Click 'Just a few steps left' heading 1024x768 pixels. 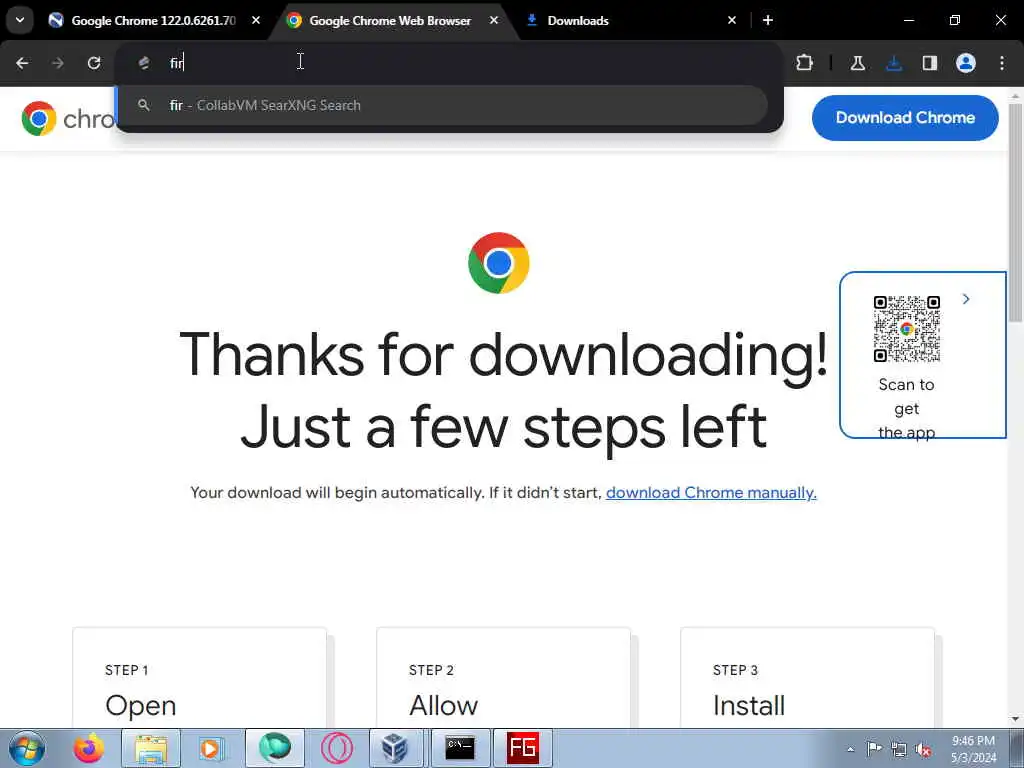pos(504,426)
